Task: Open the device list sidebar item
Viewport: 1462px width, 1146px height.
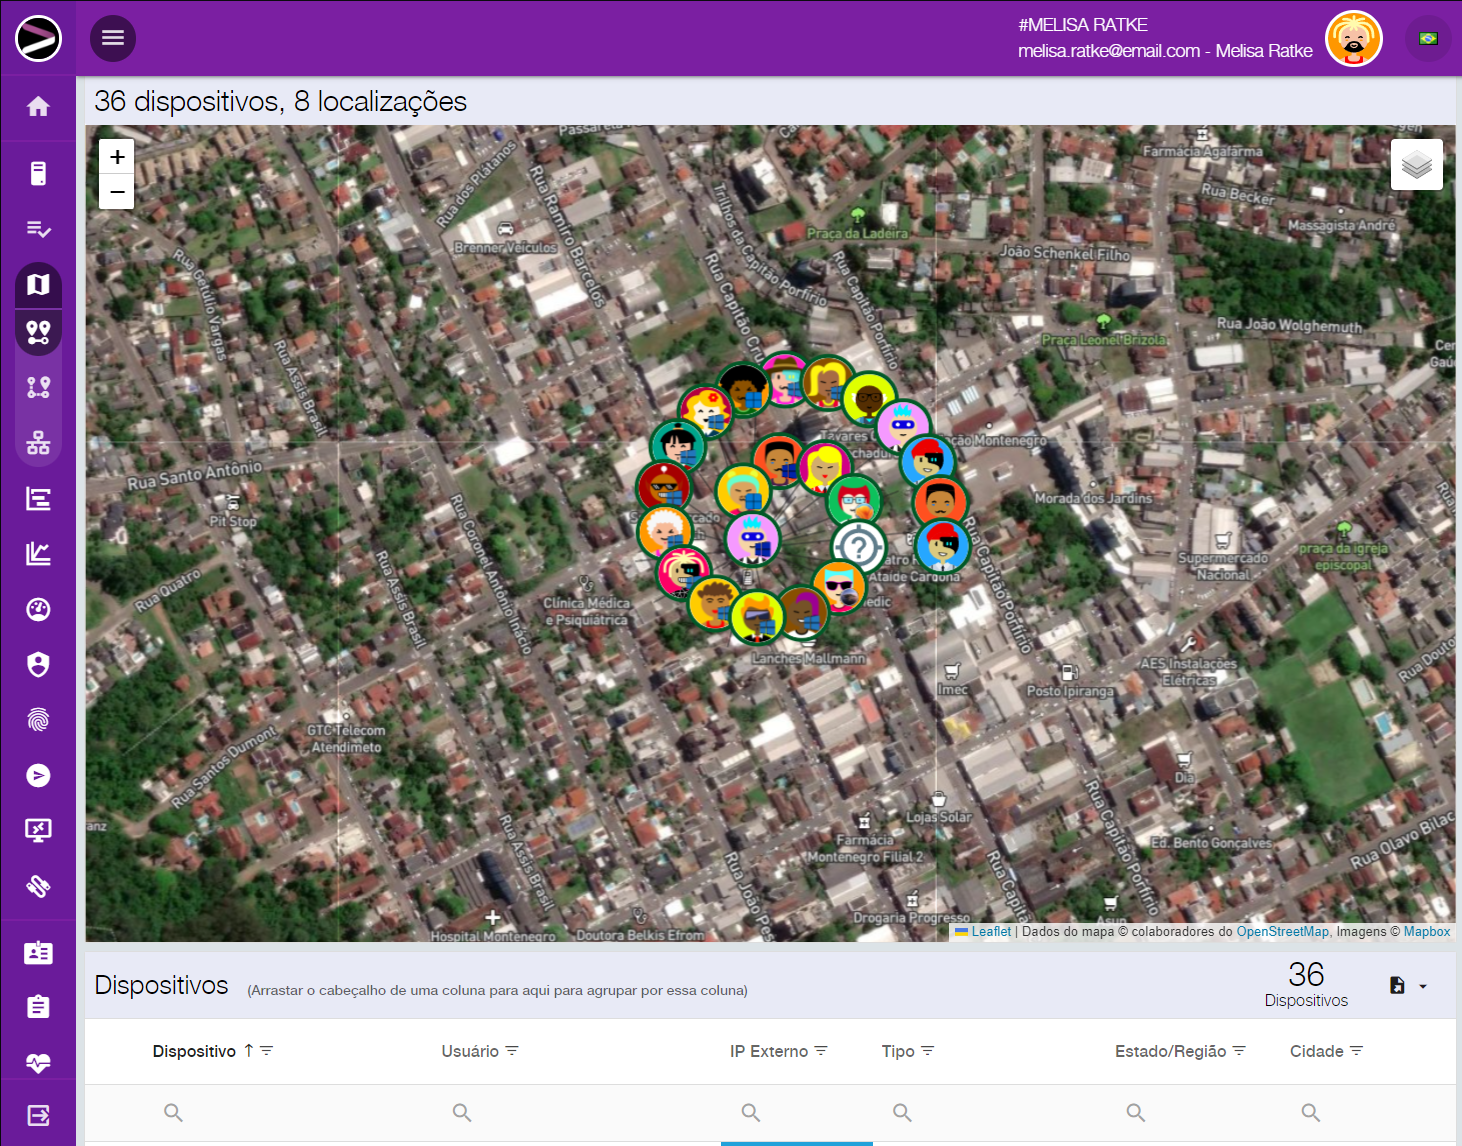Action: (x=38, y=174)
